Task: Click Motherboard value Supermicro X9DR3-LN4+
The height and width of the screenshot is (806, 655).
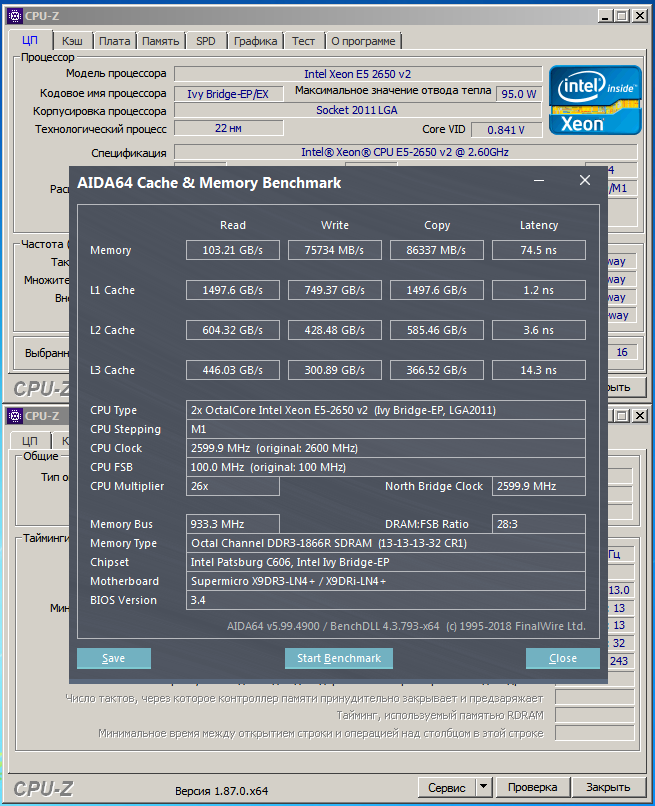Action: tap(386, 581)
